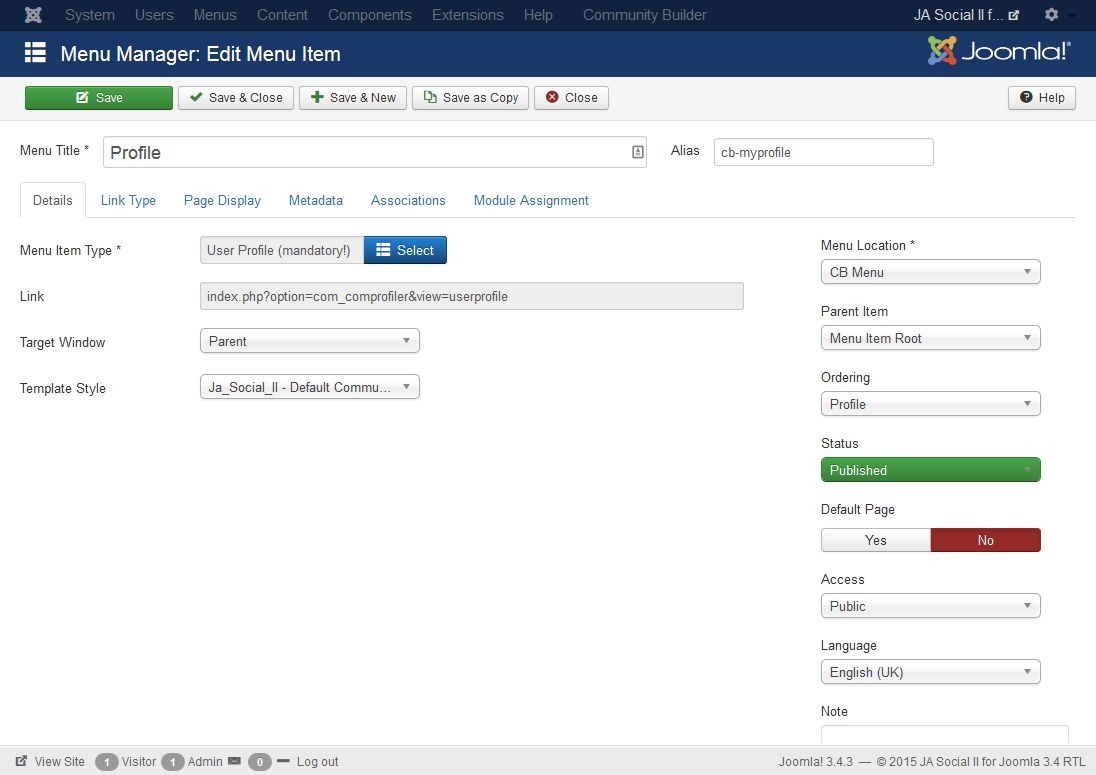
Task: Click the User Profile (mandatory!) type field
Action: [282, 250]
